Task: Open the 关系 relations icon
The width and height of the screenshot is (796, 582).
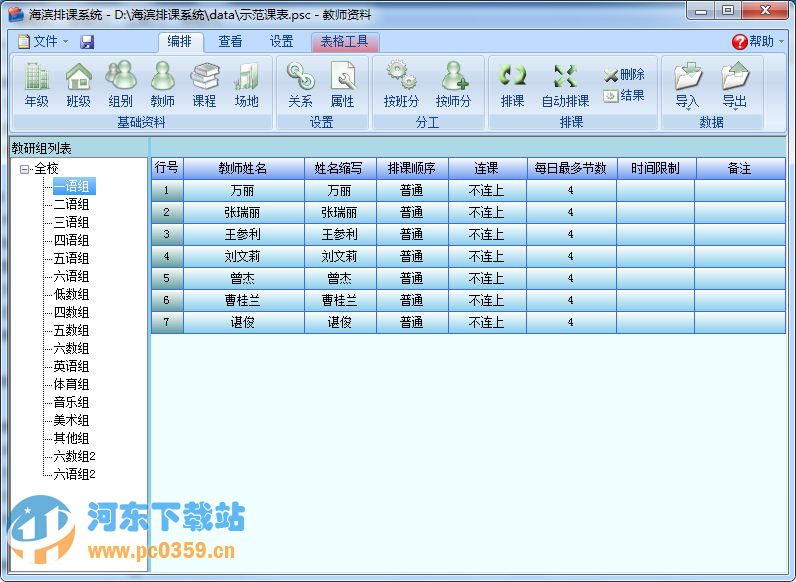Action: point(301,85)
